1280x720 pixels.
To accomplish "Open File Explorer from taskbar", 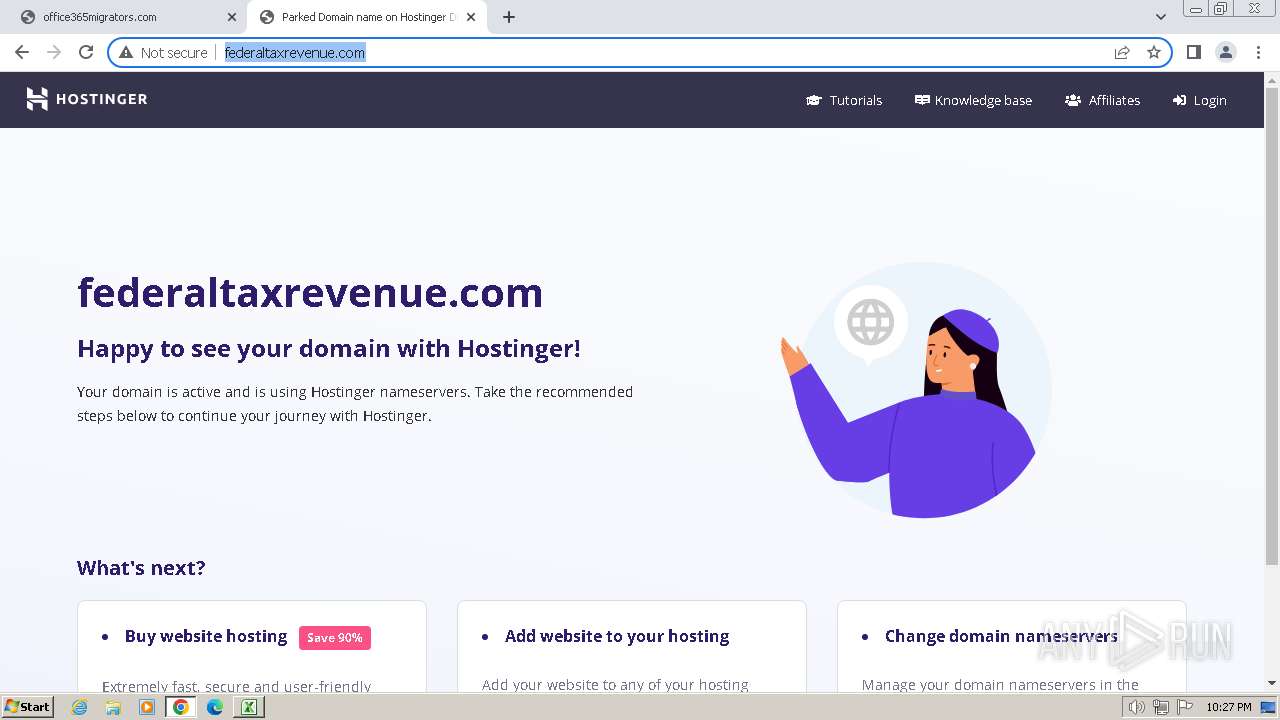I will coord(113,707).
